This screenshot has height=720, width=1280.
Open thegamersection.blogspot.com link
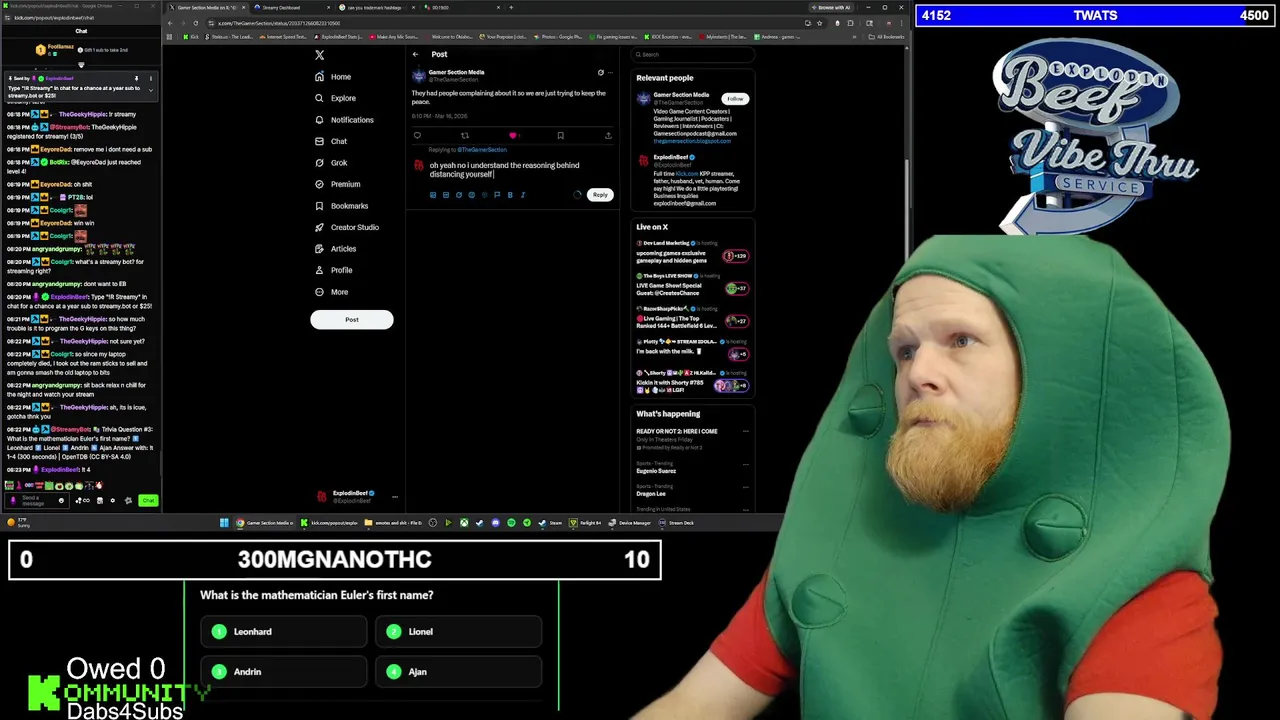click(x=692, y=141)
